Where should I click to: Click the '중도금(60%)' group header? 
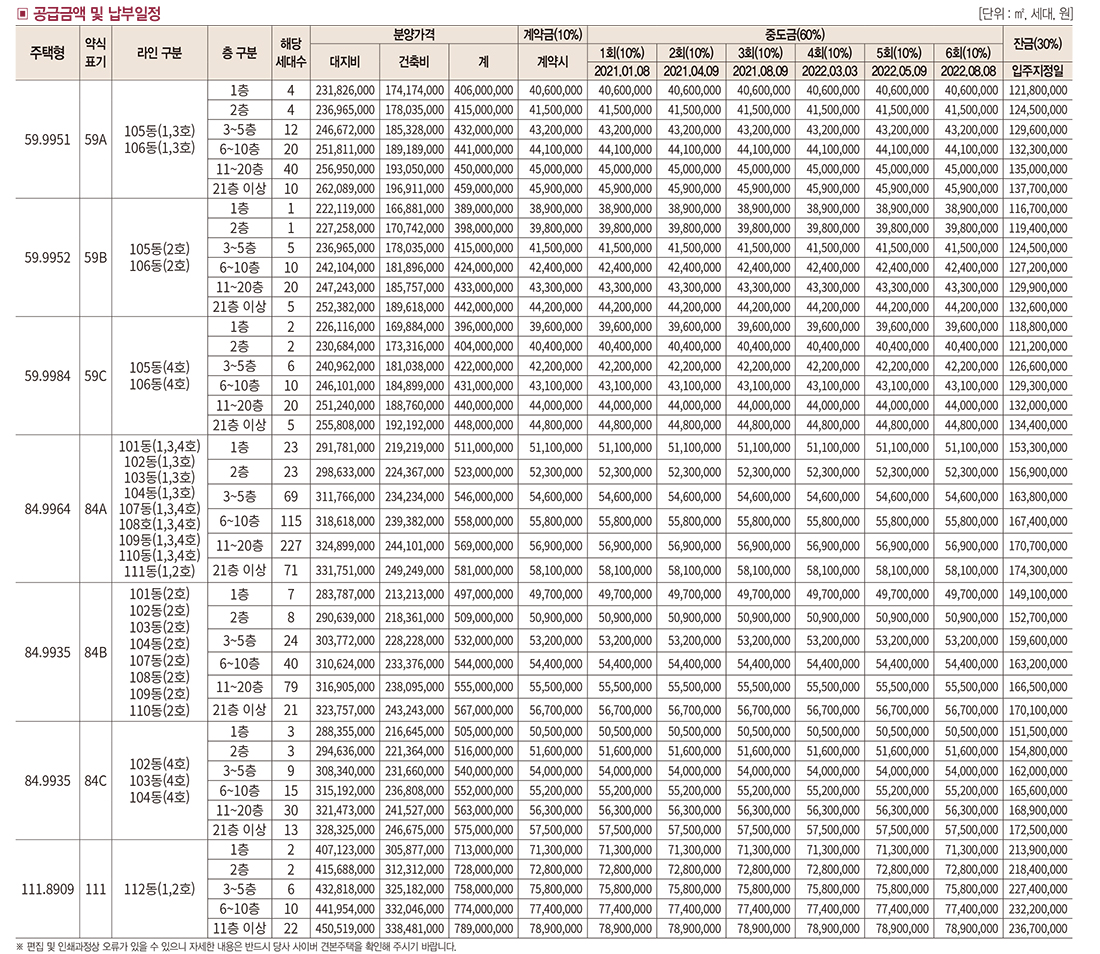click(x=795, y=34)
